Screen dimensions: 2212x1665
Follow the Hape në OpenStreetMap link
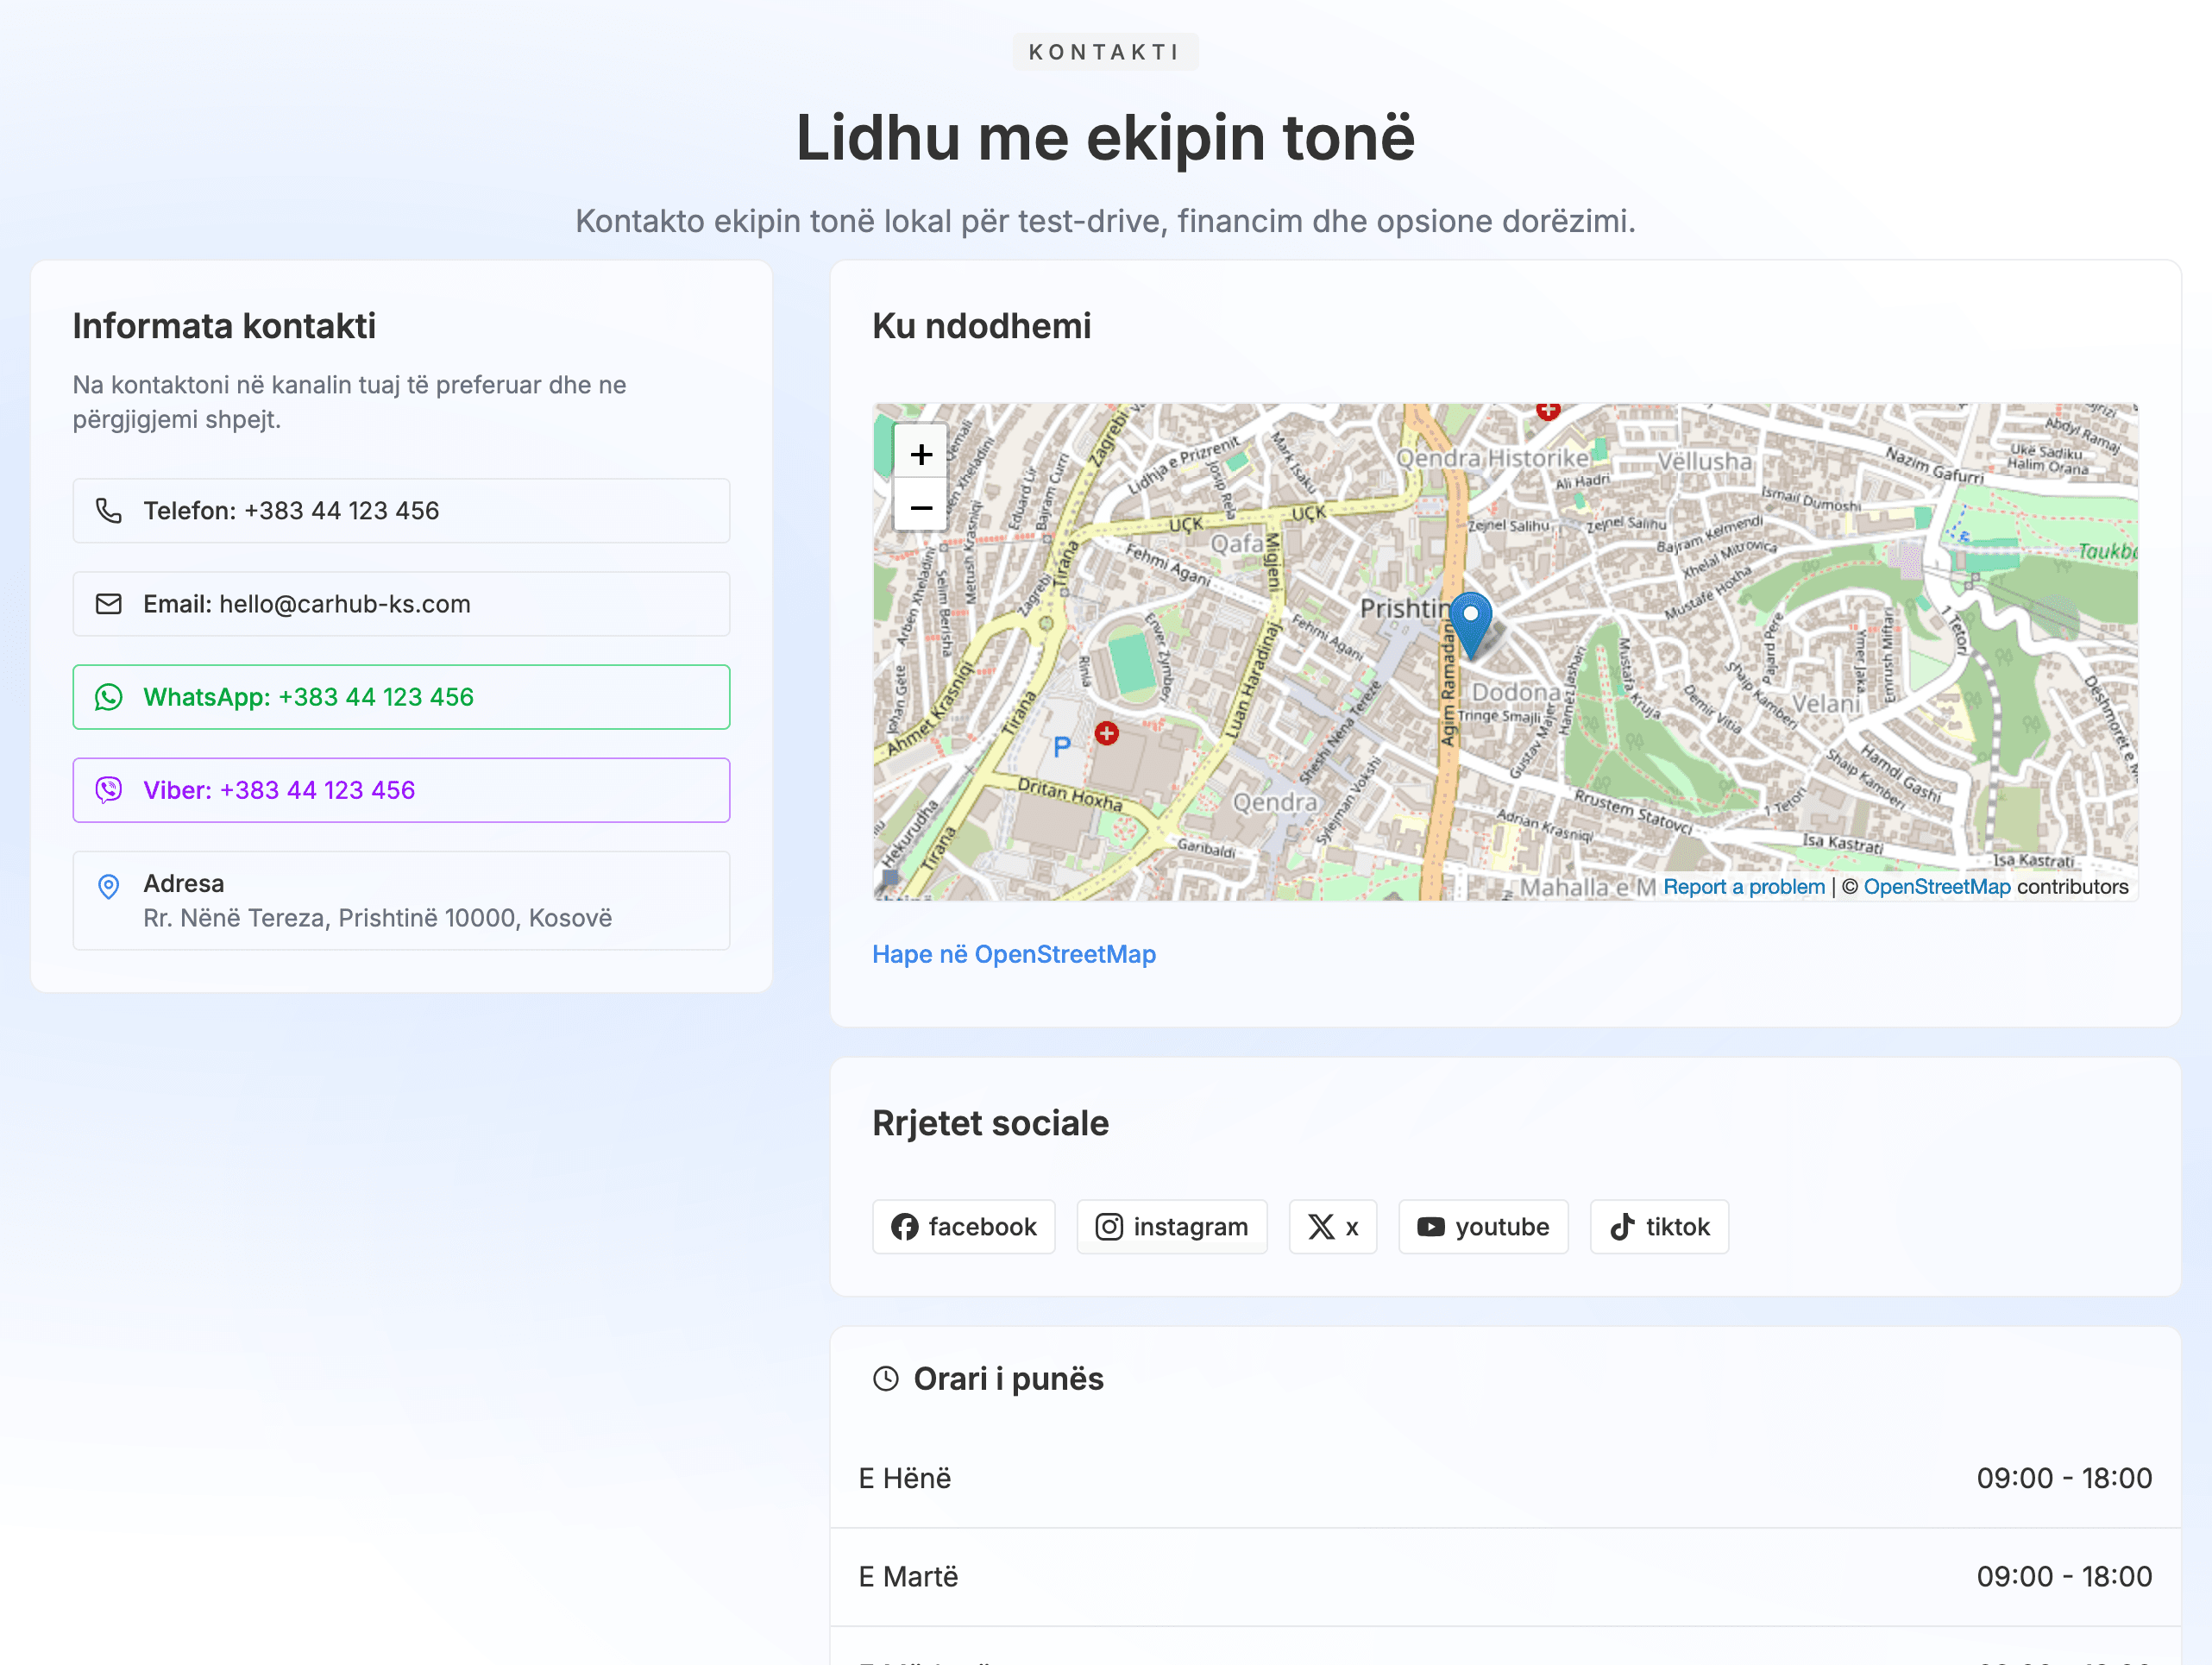(x=1013, y=954)
